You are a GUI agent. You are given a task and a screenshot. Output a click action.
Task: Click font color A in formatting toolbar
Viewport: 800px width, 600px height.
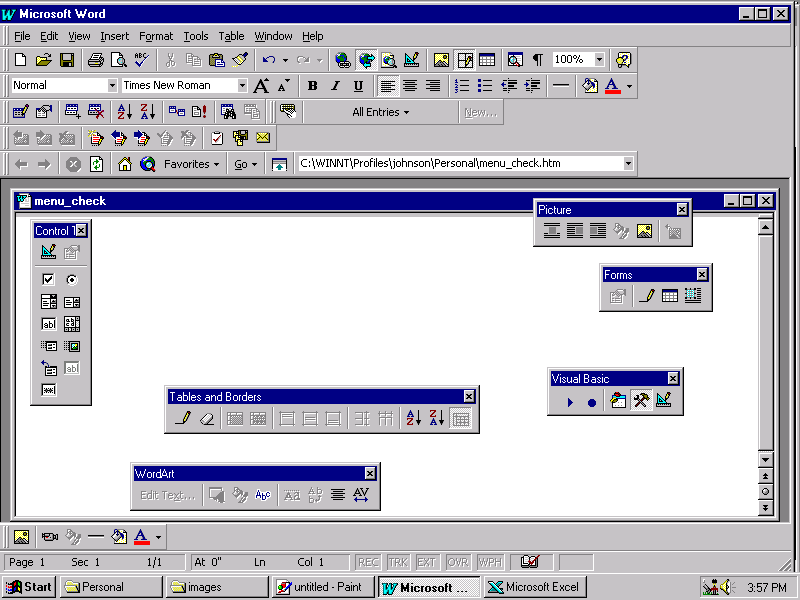pyautogui.click(x=612, y=86)
